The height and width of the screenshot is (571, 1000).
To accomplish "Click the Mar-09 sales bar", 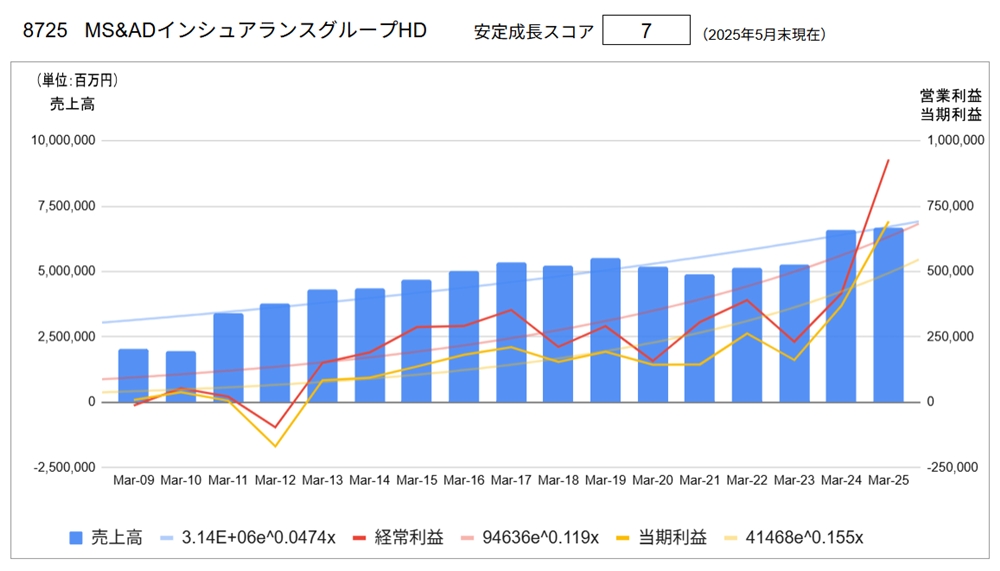I will 133,376.
